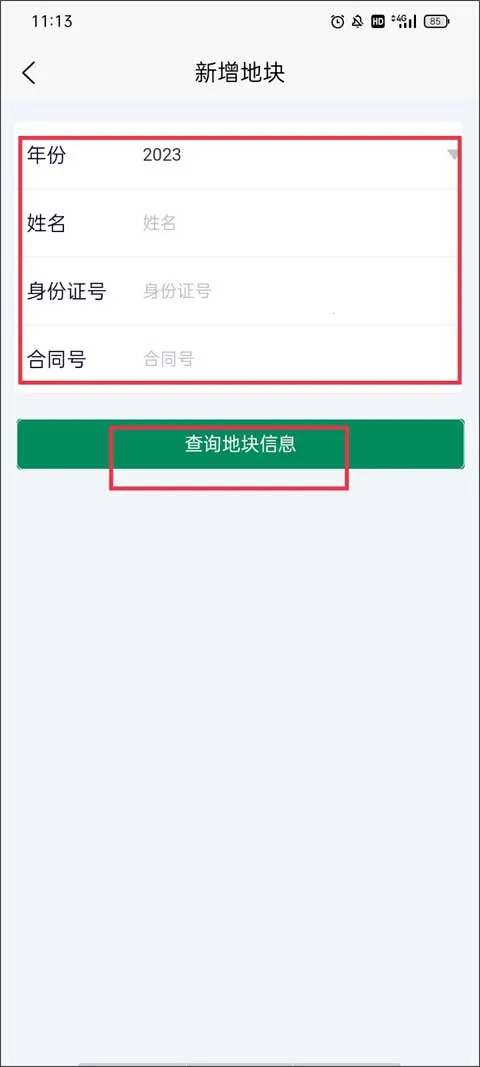Tap the 新增地块 page title

(x=240, y=73)
